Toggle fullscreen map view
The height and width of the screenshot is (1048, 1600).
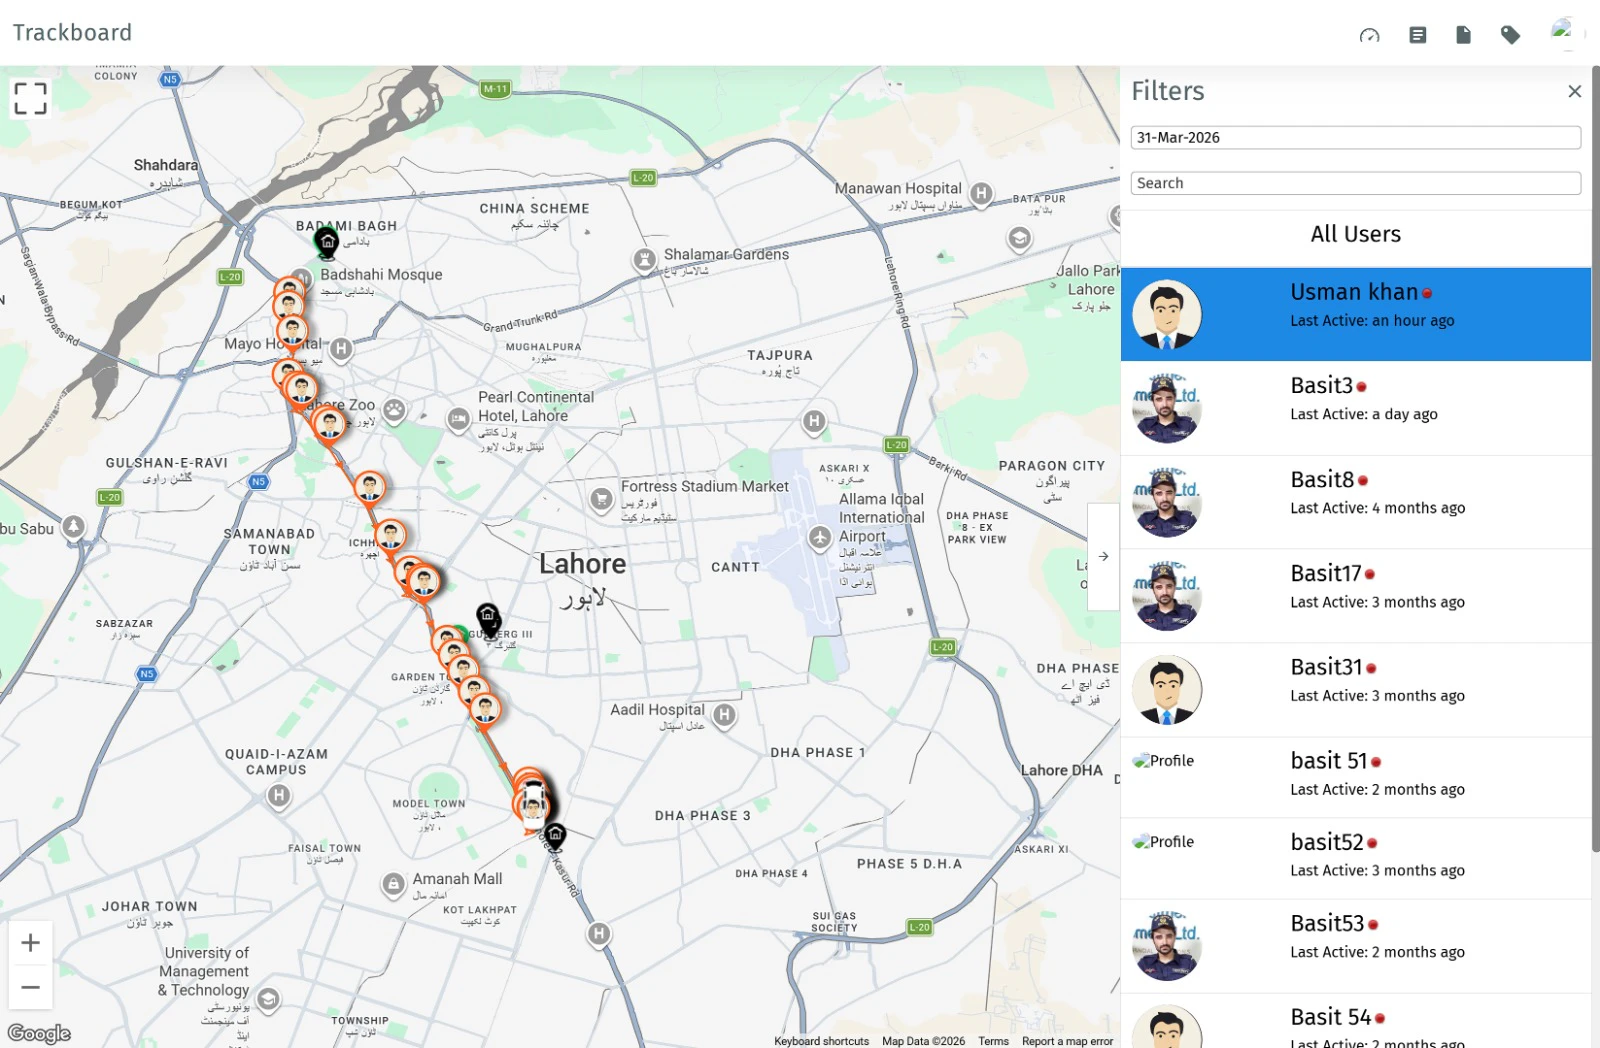pos(30,98)
